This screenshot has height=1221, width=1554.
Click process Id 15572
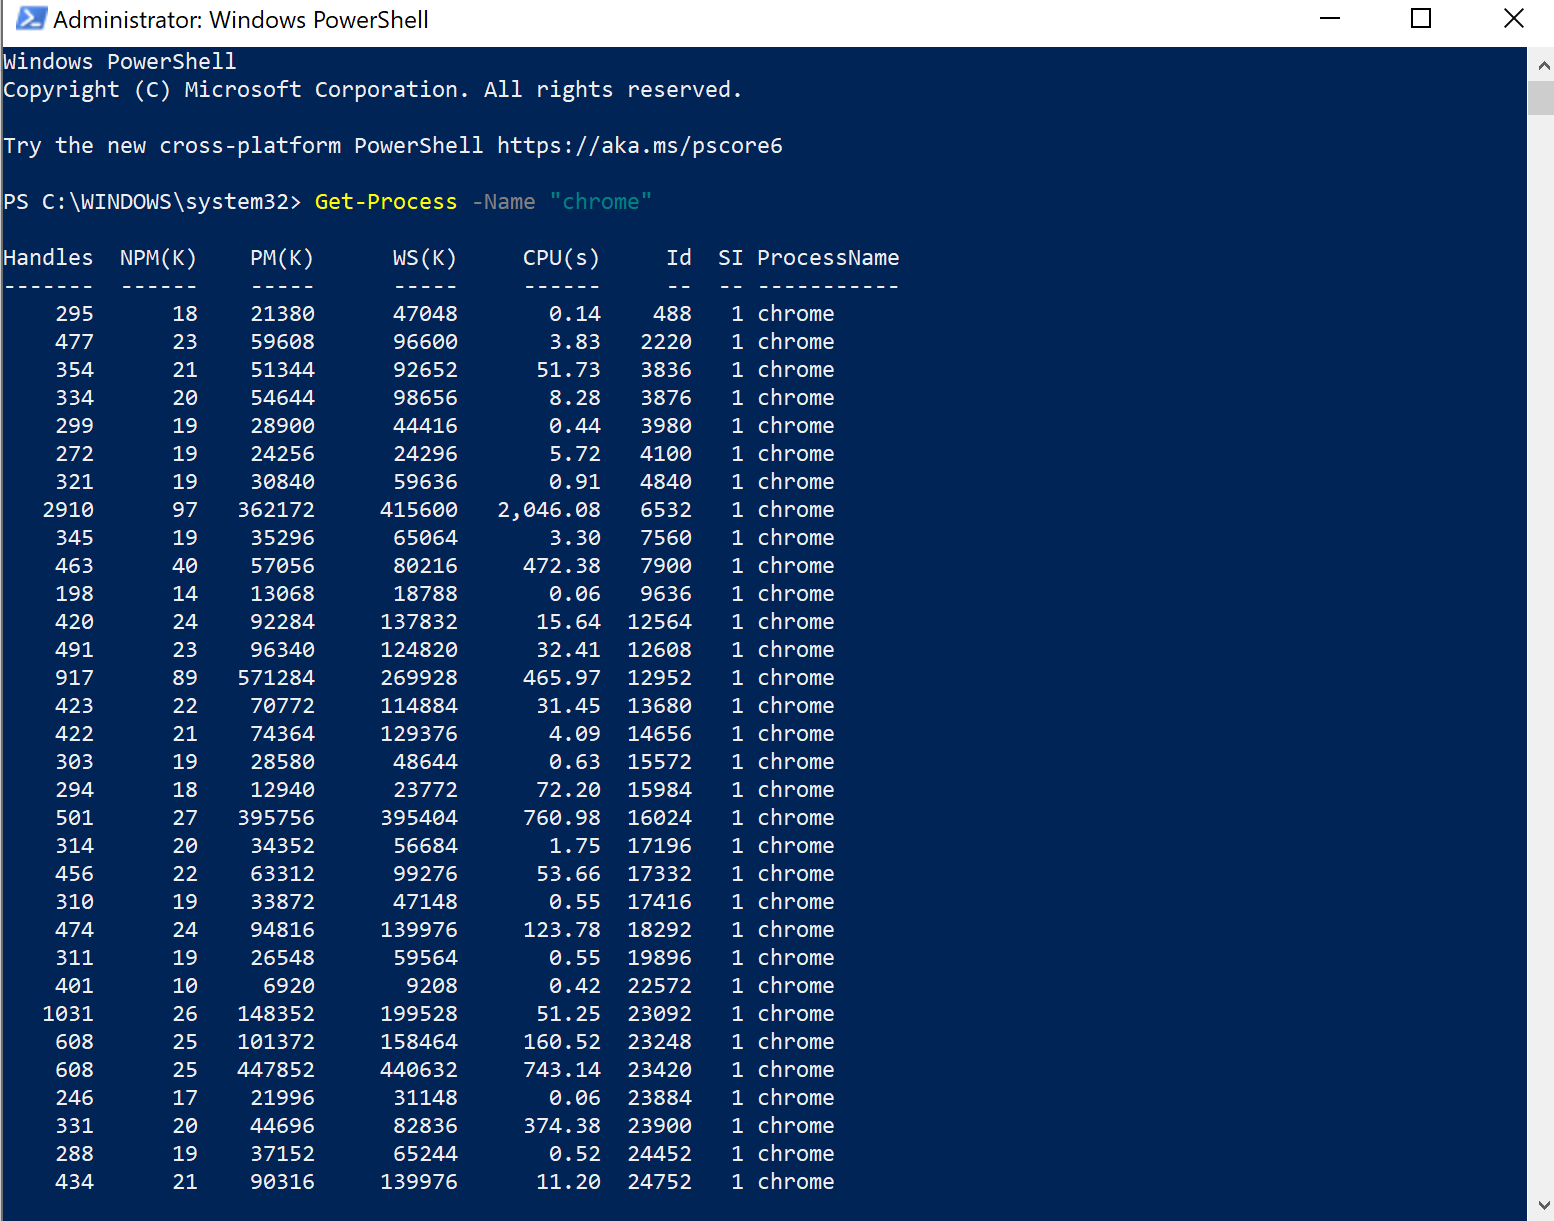[x=659, y=762]
